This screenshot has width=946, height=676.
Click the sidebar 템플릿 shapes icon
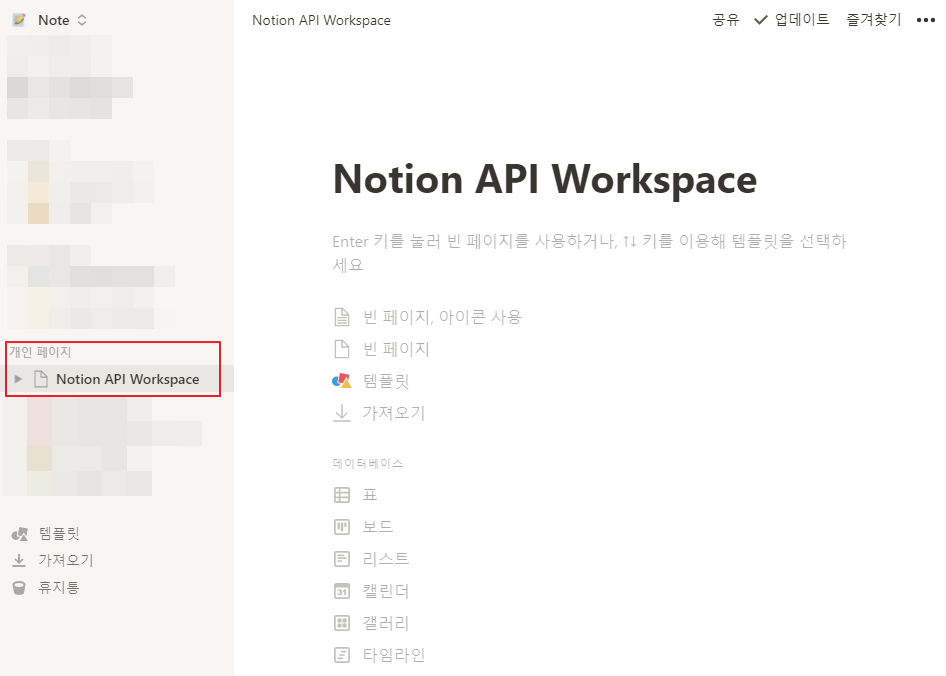pos(19,534)
